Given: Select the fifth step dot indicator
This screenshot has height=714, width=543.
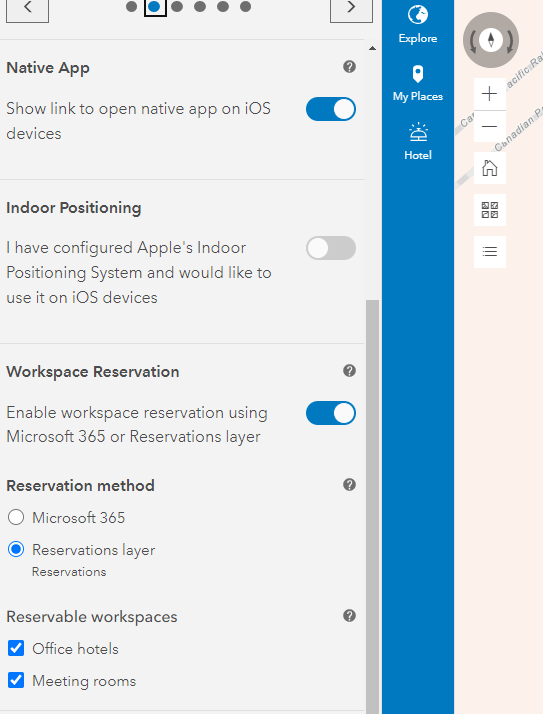Looking at the screenshot, I should click(x=223, y=6).
